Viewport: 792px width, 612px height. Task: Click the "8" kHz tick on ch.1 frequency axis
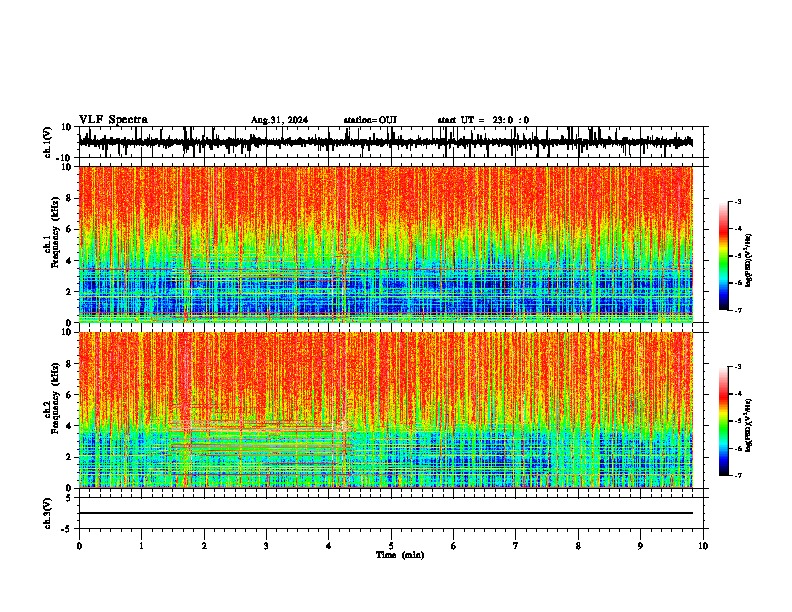tap(69, 198)
